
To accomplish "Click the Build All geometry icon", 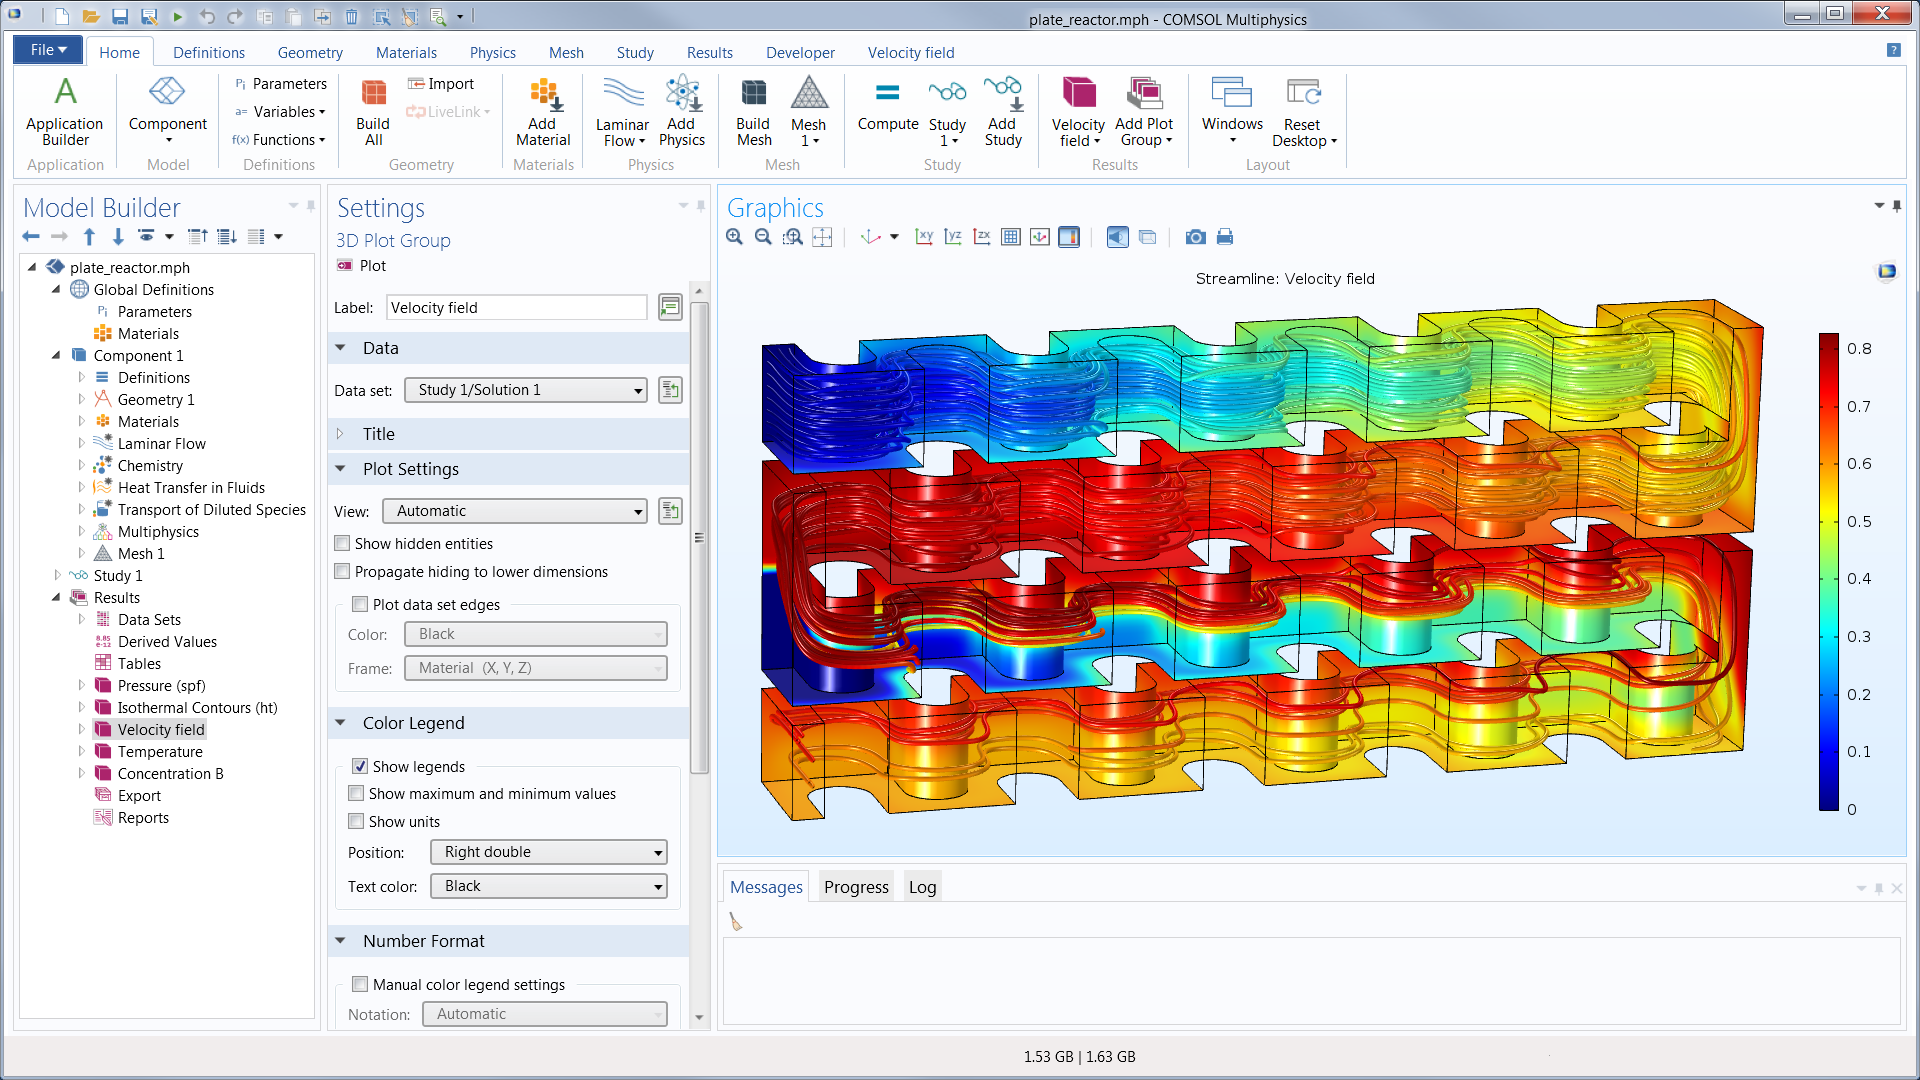I will click(x=373, y=110).
